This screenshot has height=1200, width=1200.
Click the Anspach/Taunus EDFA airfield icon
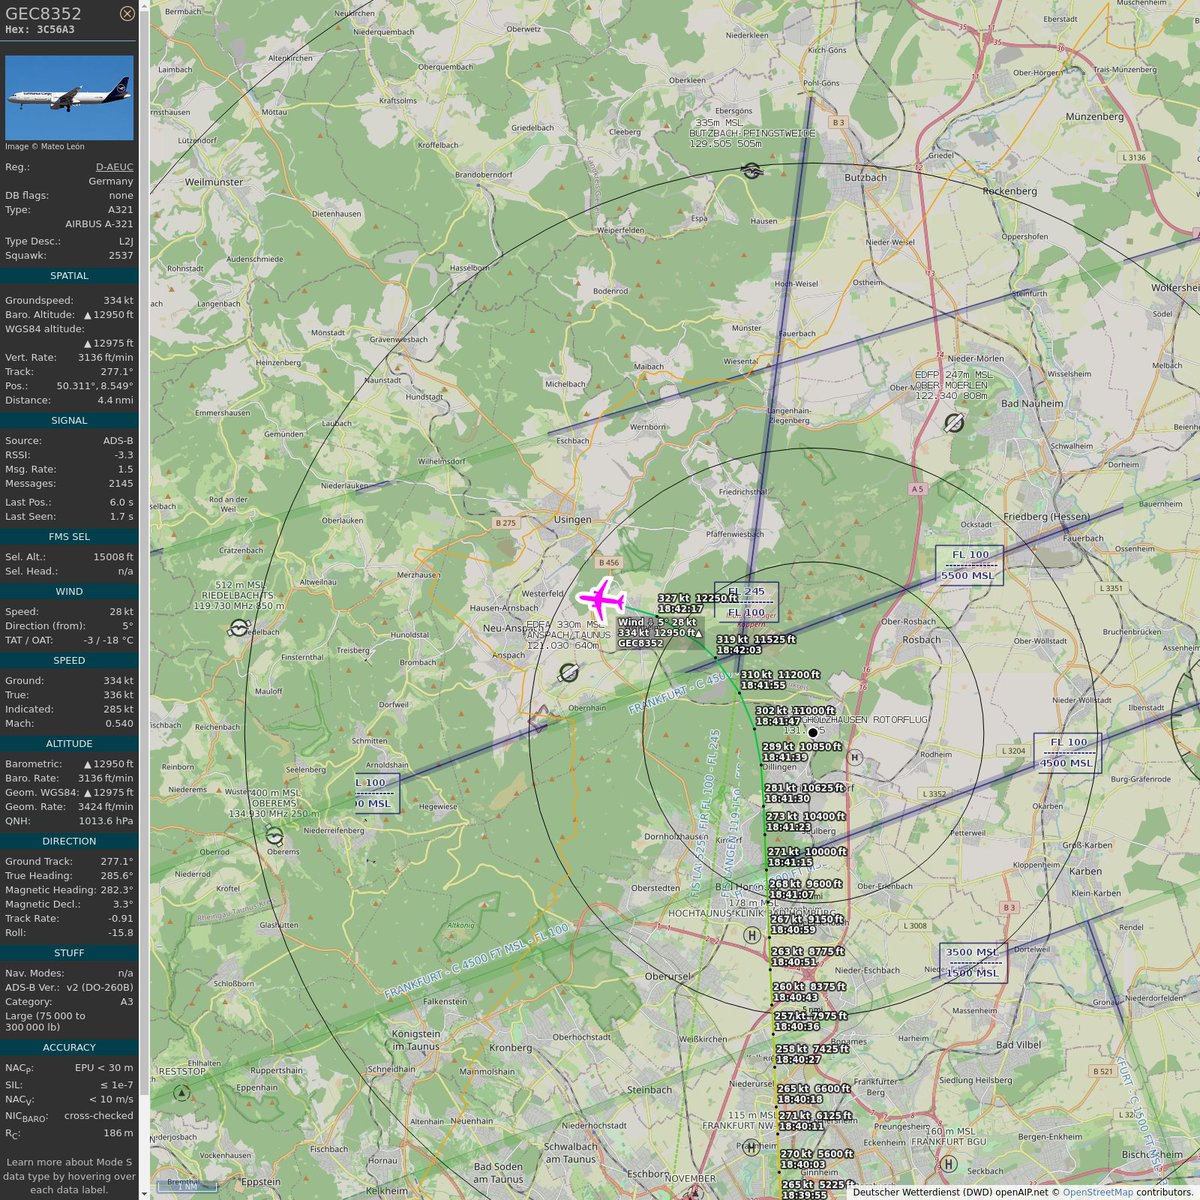click(x=569, y=673)
